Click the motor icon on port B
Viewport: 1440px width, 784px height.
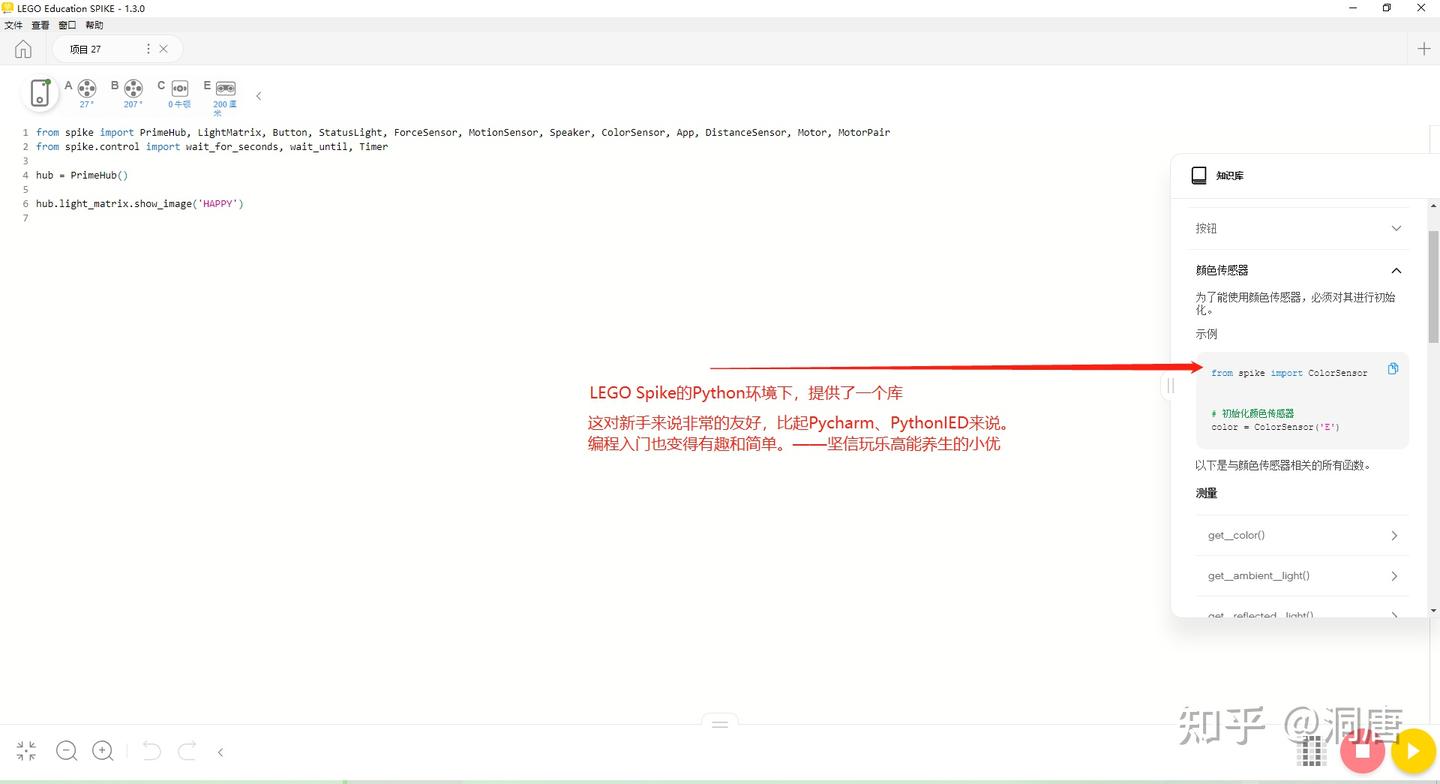click(x=132, y=88)
